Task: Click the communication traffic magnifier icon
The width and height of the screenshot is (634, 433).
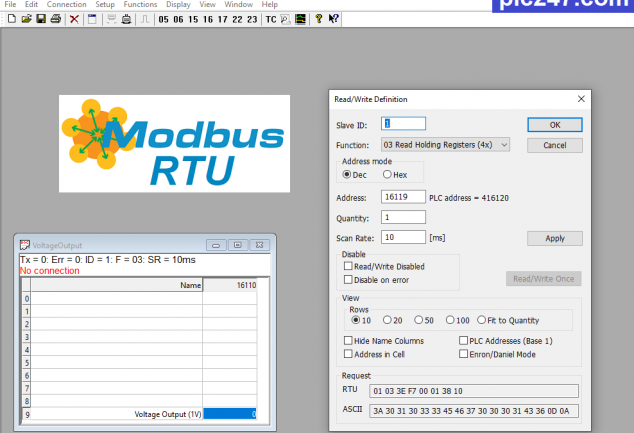Action: [285, 19]
